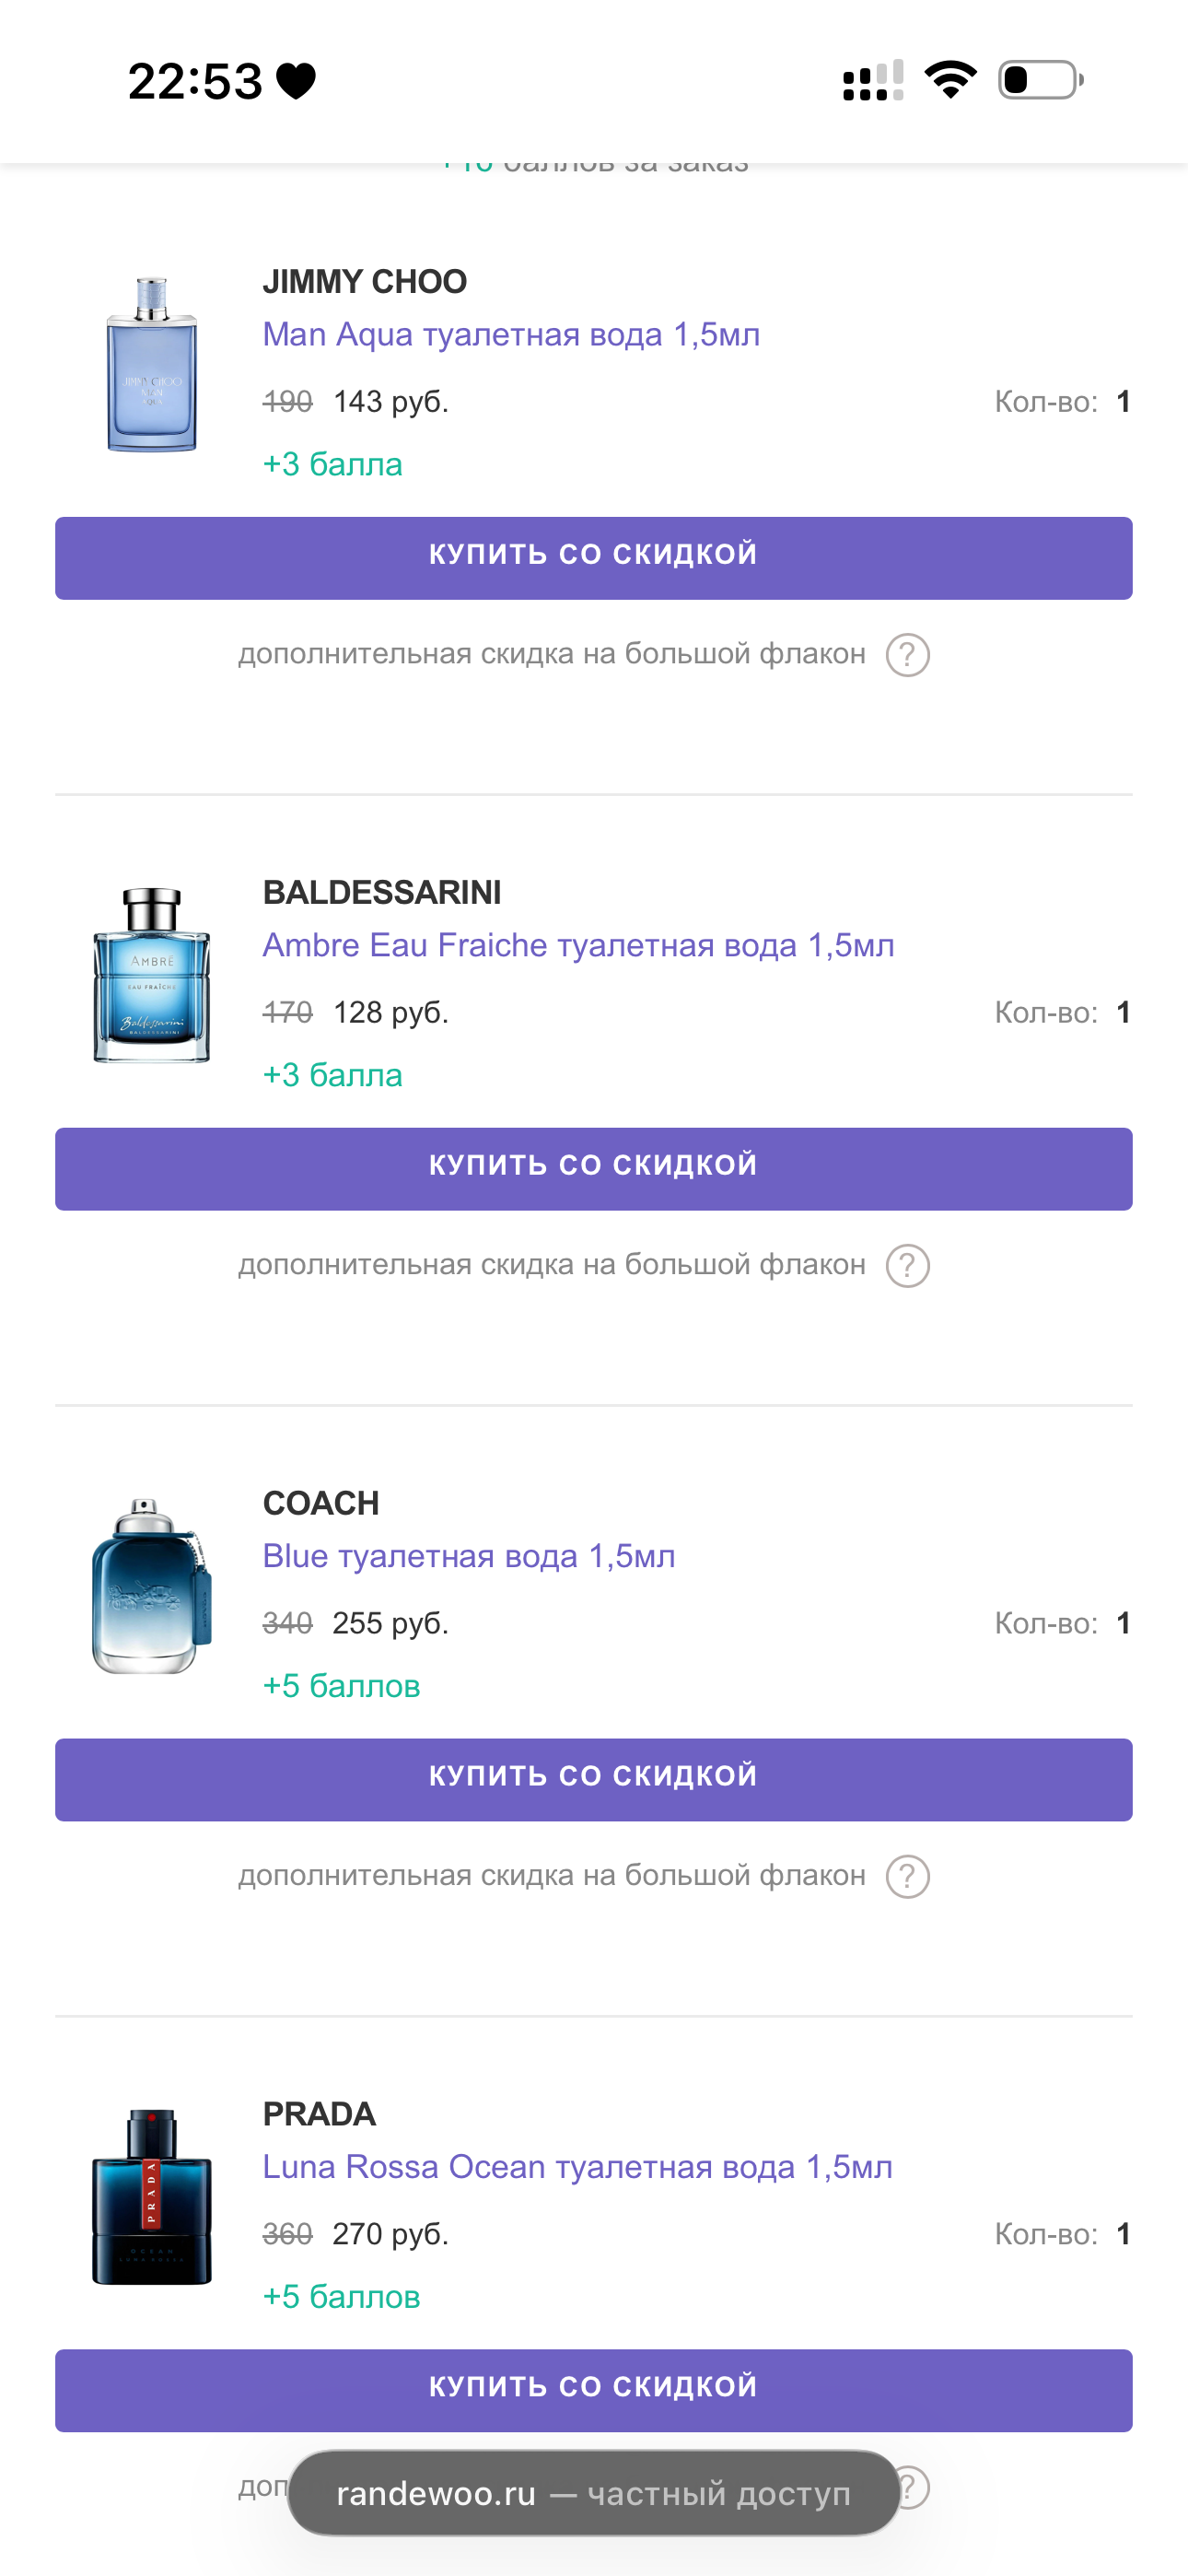Open Prada Luna Rossa Ocean bottle image
Screen dimensions: 1188x2576
point(152,2197)
